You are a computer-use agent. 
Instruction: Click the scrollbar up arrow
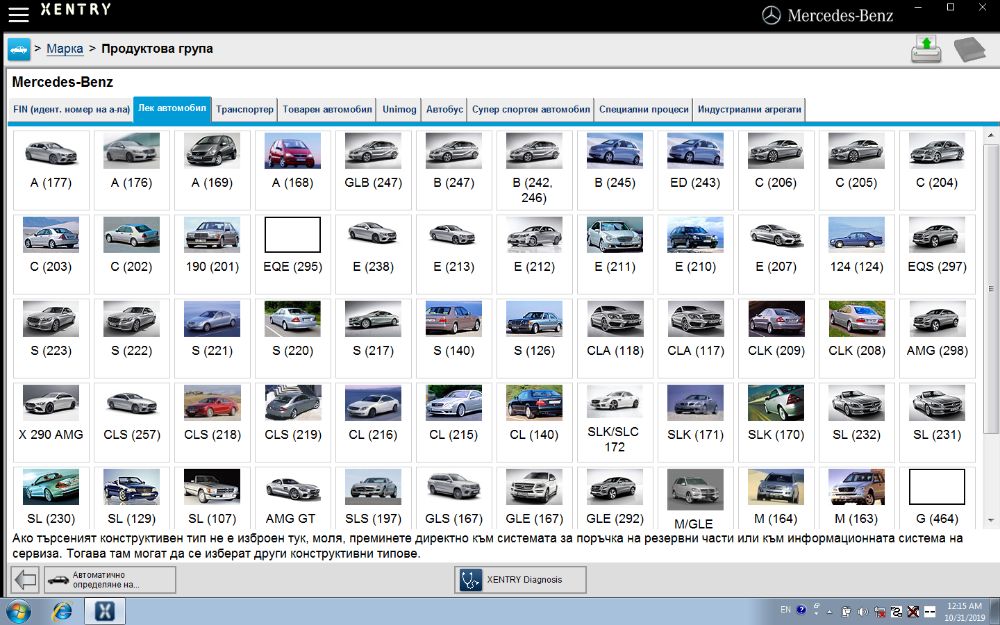tap(991, 136)
